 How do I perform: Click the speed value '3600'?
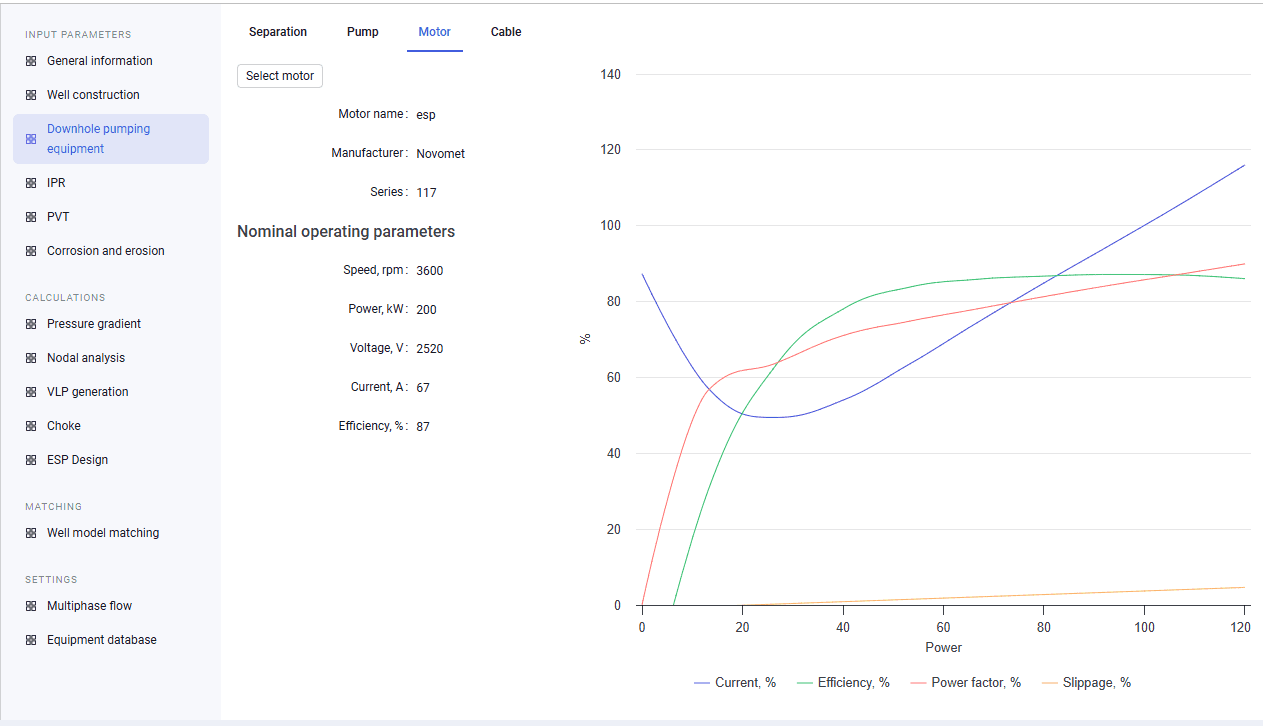[430, 271]
